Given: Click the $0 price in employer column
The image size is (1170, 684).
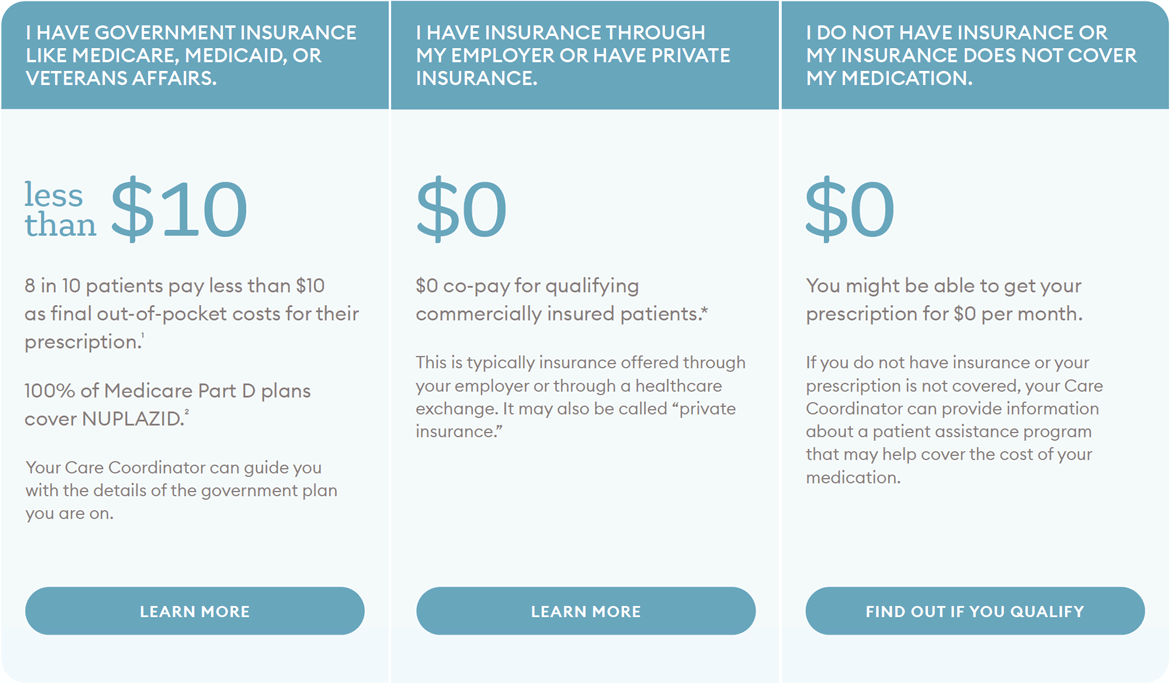Looking at the screenshot, I should [461, 210].
